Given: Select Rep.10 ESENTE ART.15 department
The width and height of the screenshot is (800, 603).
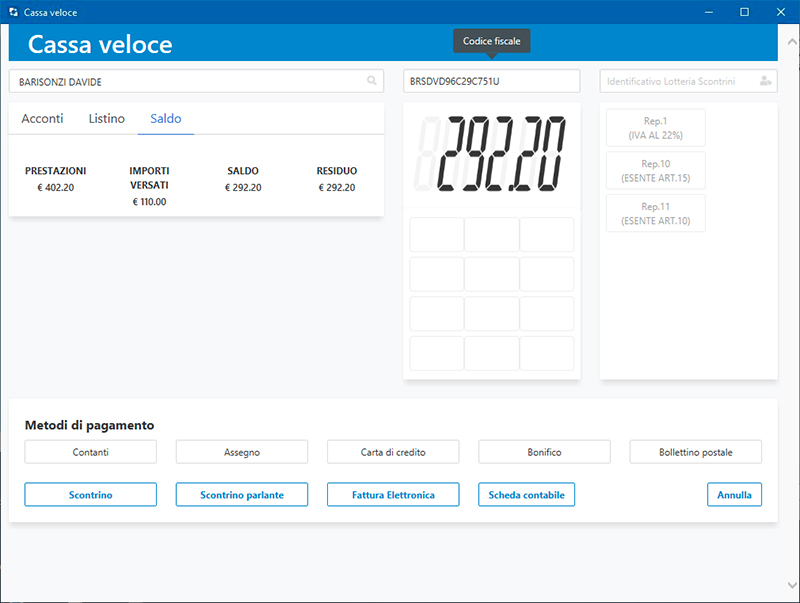Looking at the screenshot, I should 655,171.
